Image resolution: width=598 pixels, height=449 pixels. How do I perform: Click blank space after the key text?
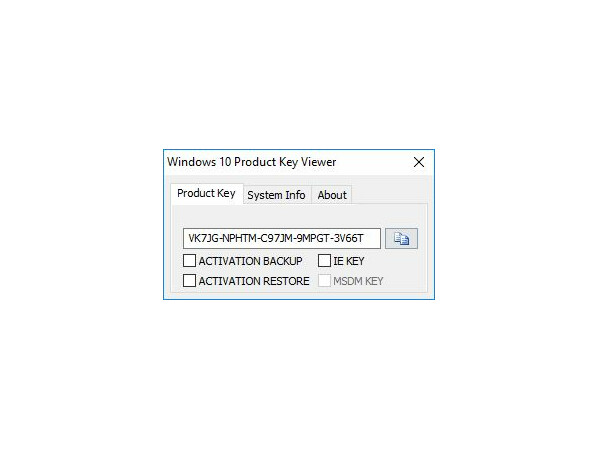pyautogui.click(x=372, y=238)
